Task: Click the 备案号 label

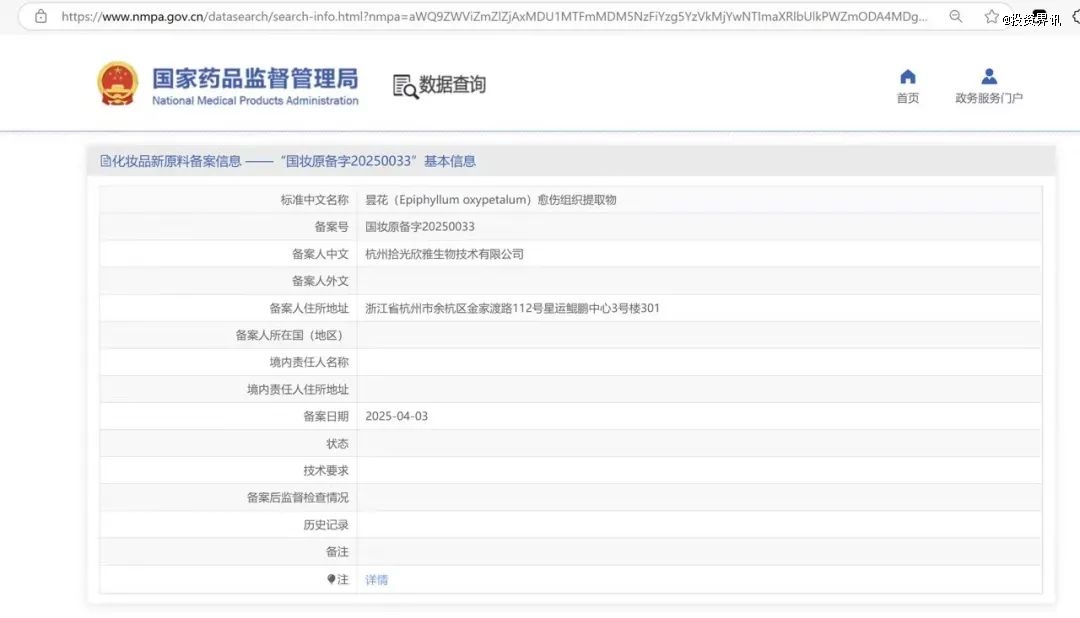Action: 331,227
